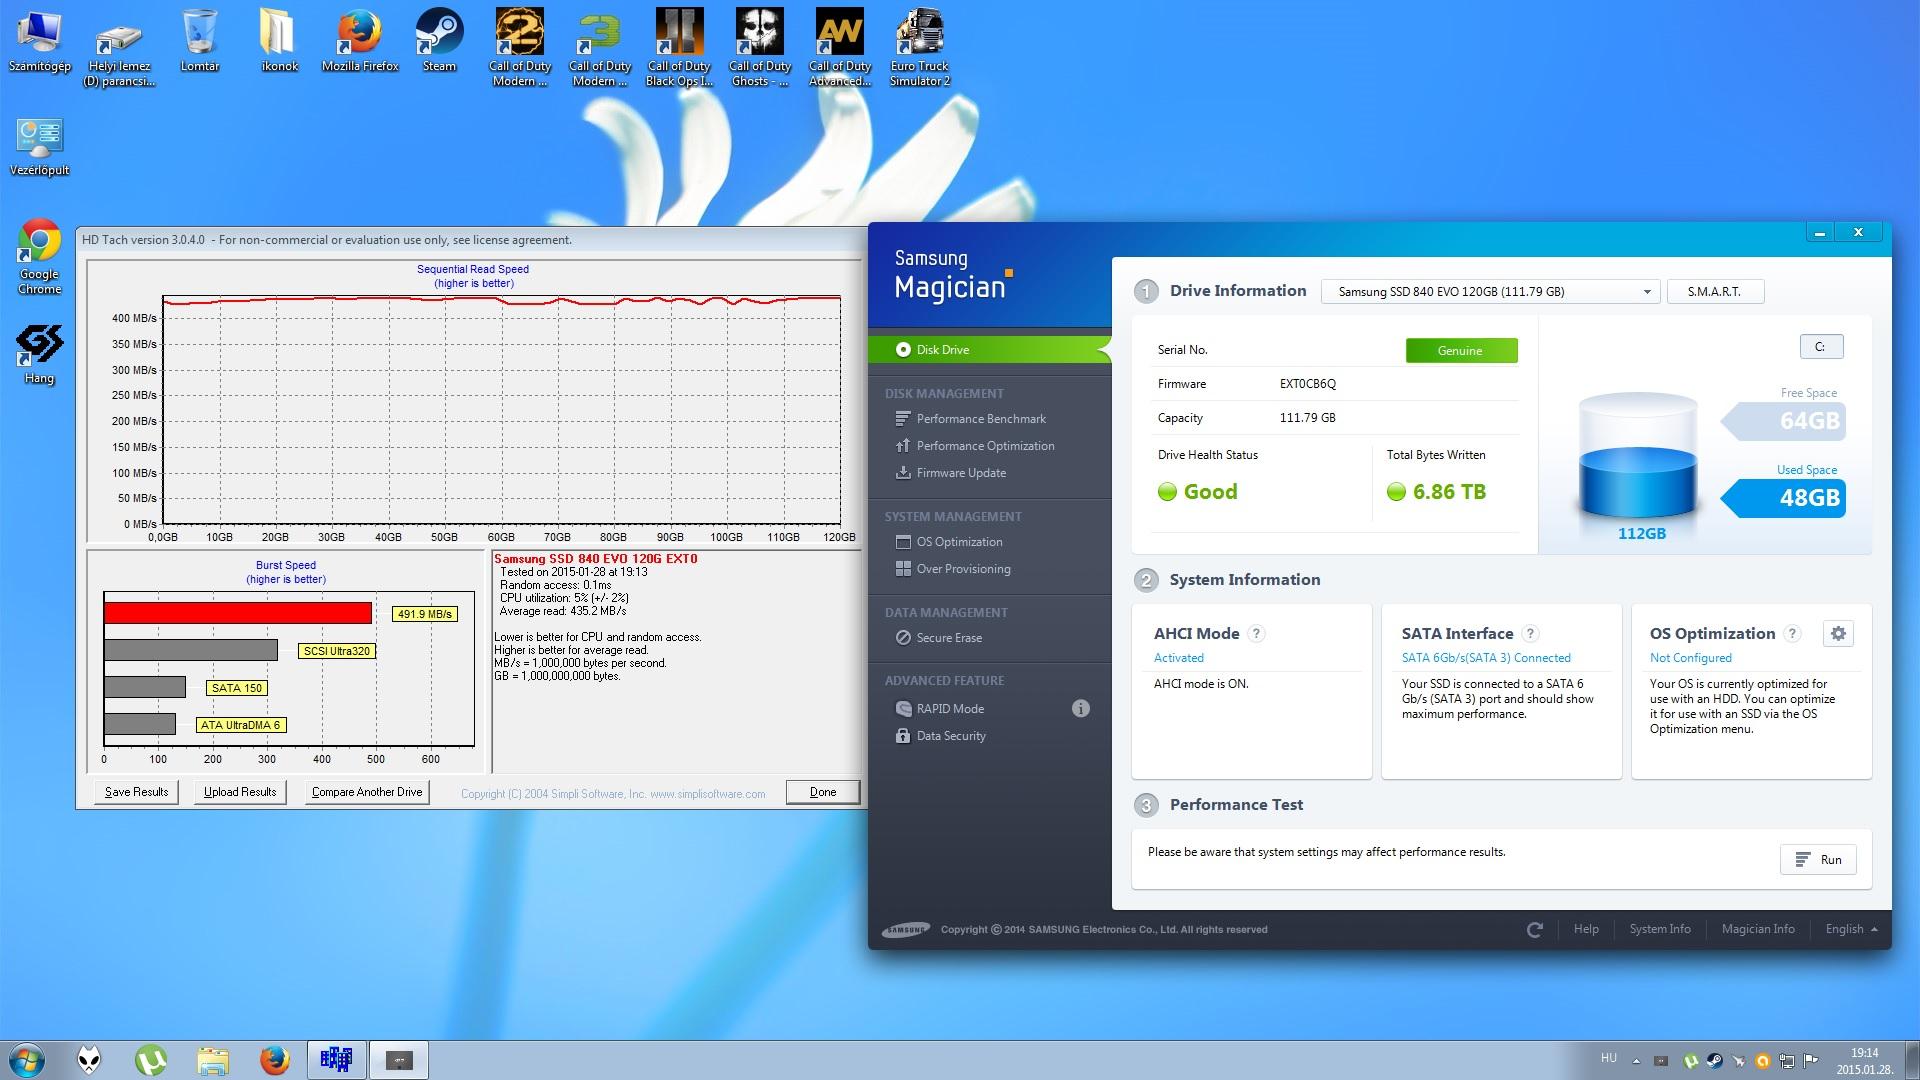Screen dimensions: 1920x1080
Task: Open File Explorer taskbar icon
Action: (213, 1060)
